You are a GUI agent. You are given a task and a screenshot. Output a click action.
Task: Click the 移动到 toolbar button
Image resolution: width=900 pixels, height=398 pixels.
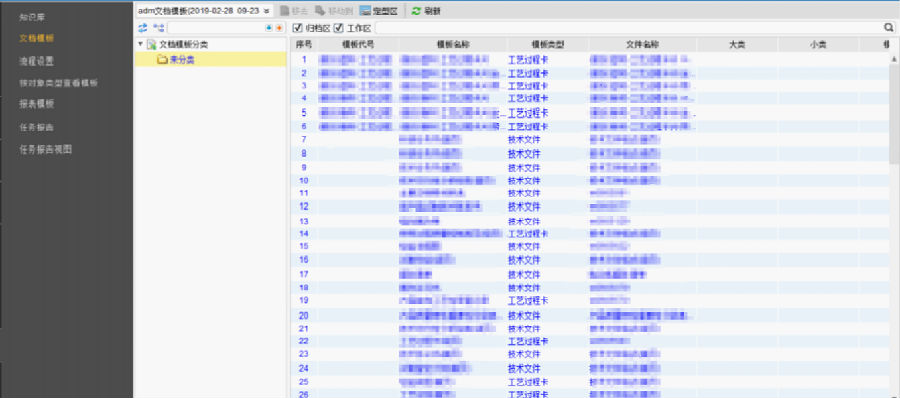click(x=334, y=11)
